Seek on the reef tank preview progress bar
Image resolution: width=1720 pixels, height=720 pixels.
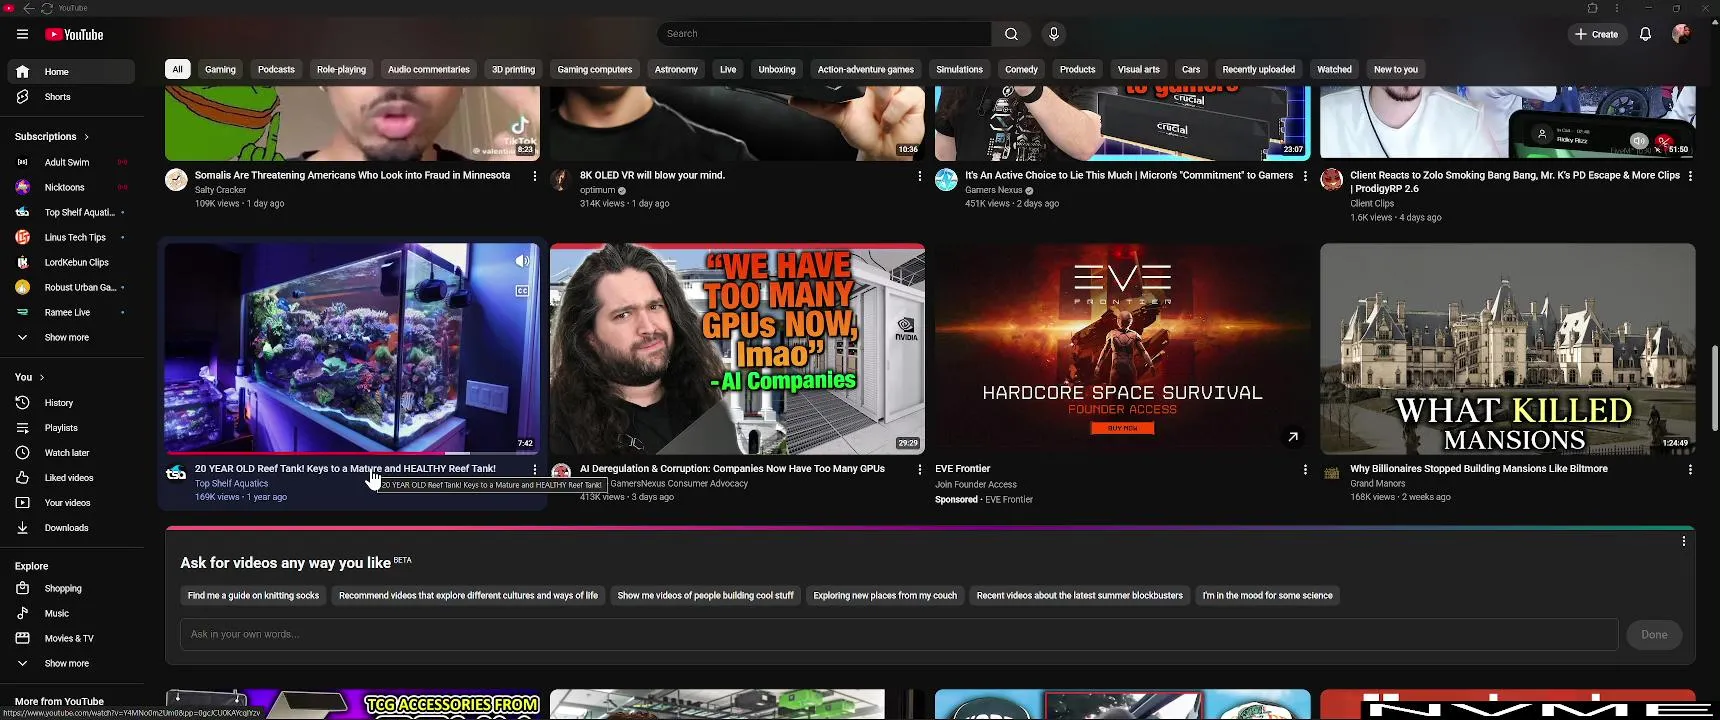coord(352,453)
